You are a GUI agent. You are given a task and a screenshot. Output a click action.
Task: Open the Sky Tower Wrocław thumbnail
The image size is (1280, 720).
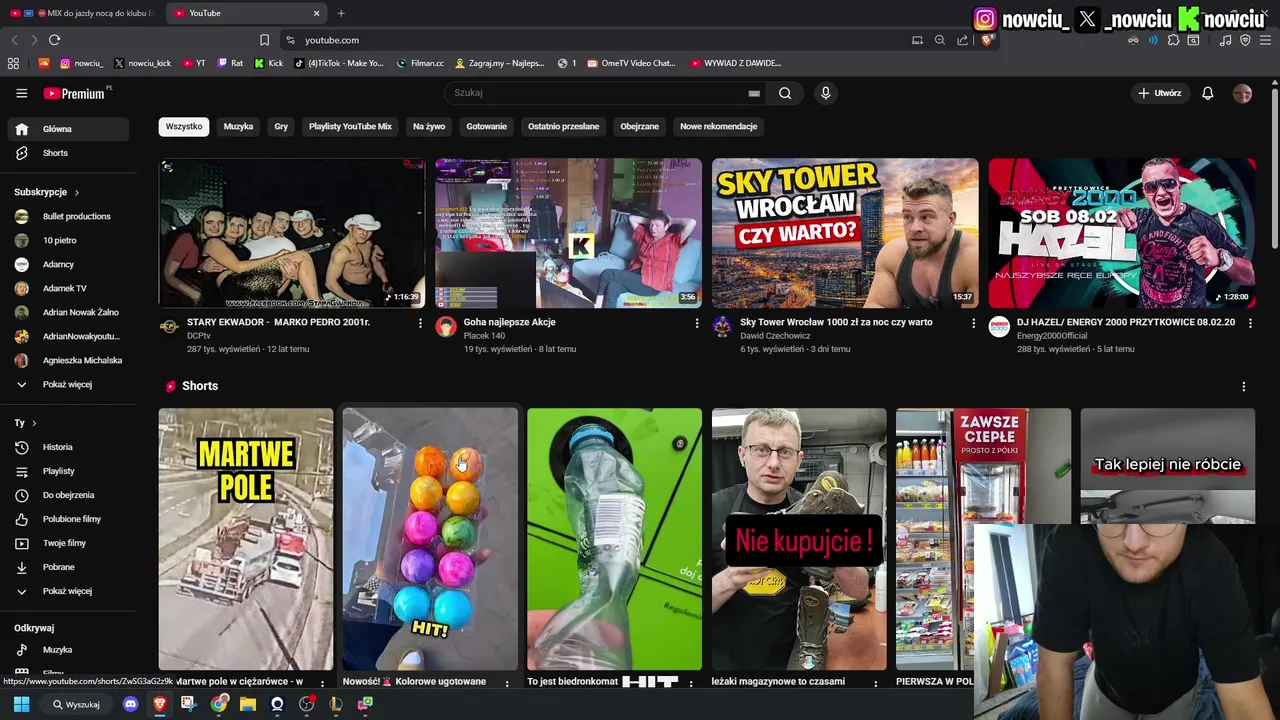tap(845, 233)
